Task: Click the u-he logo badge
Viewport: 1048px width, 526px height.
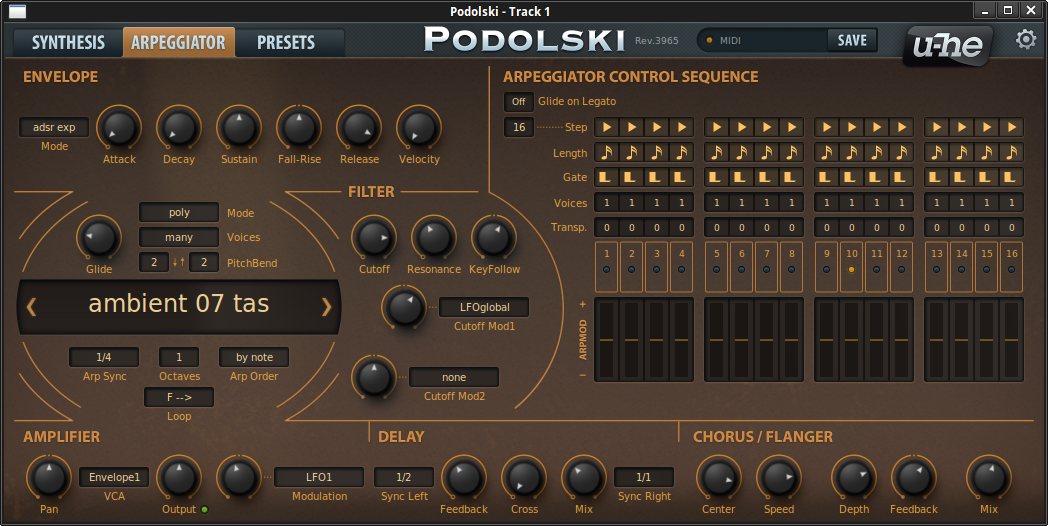Action: pyautogui.click(x=948, y=45)
